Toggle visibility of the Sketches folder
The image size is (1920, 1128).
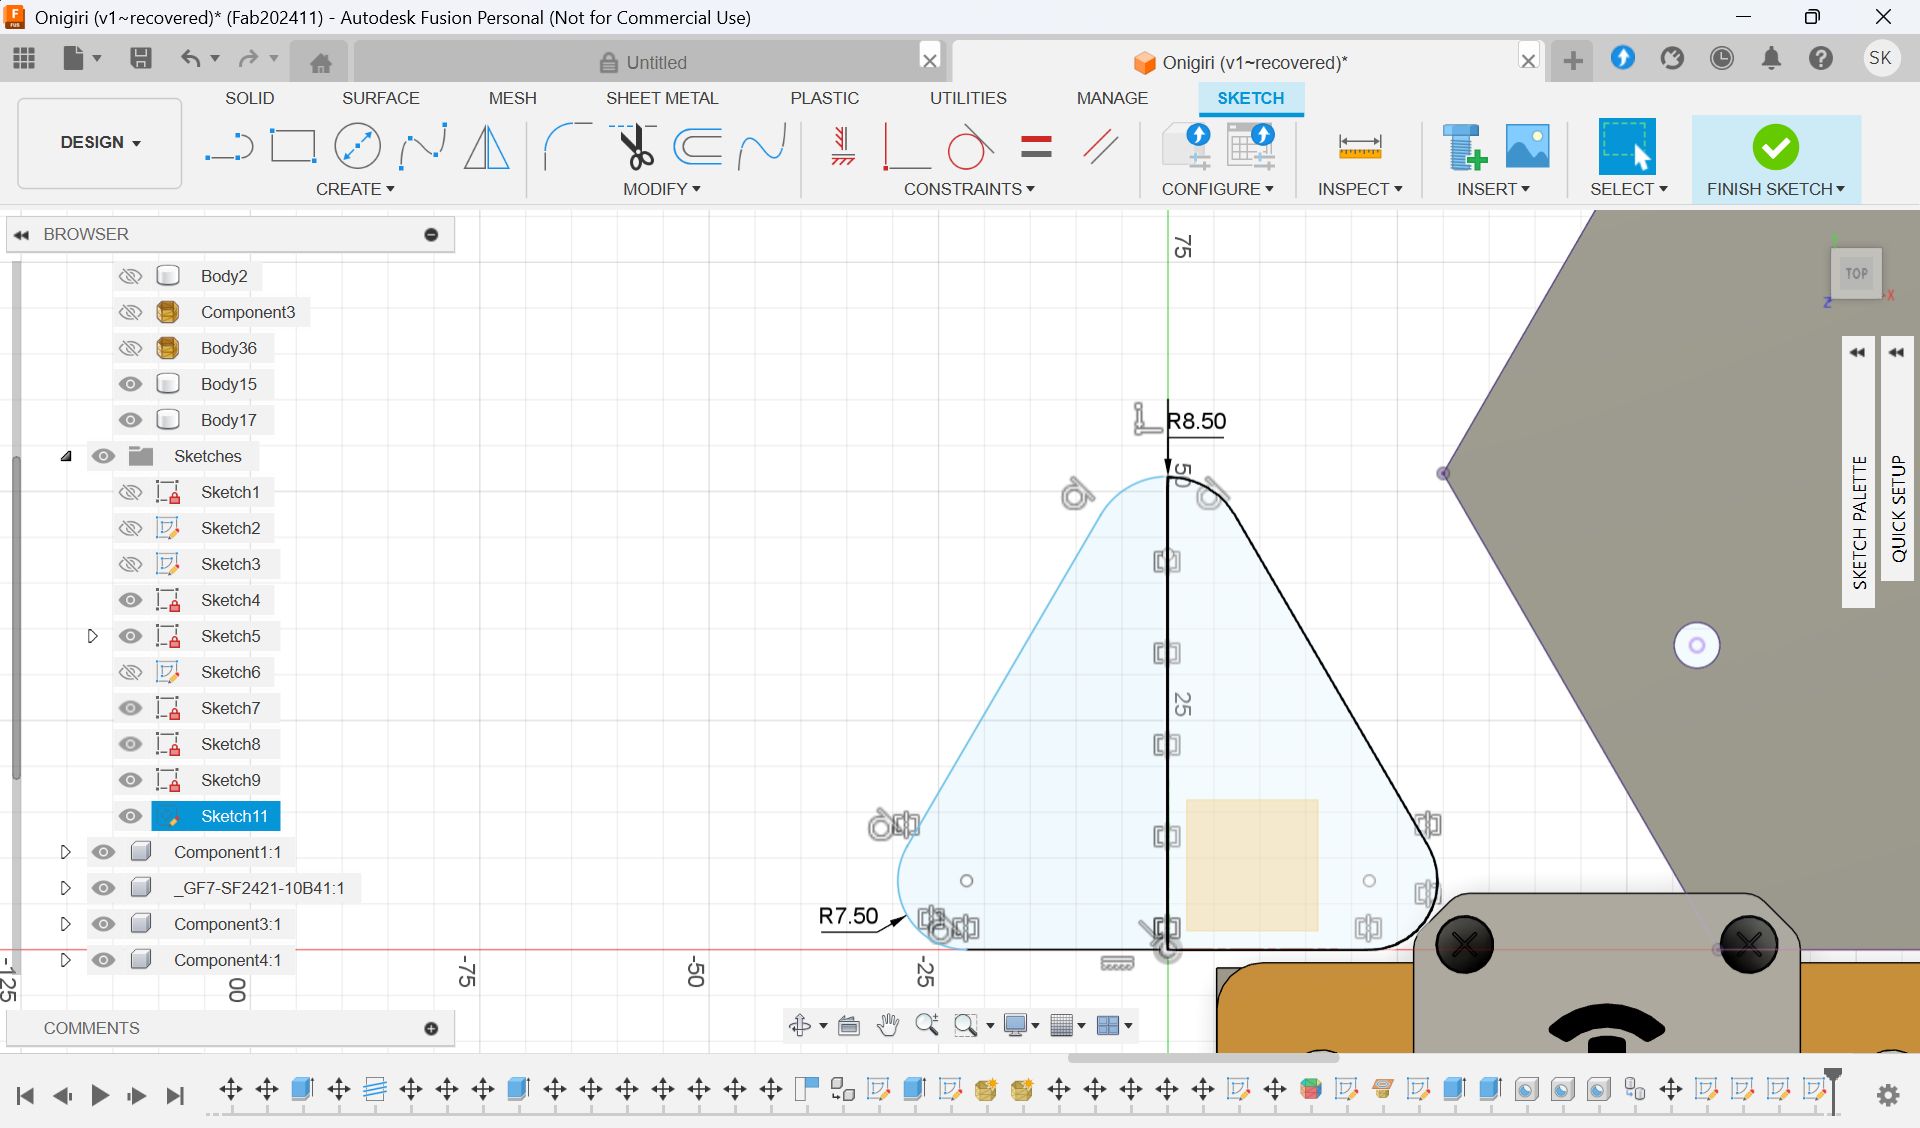[103, 456]
